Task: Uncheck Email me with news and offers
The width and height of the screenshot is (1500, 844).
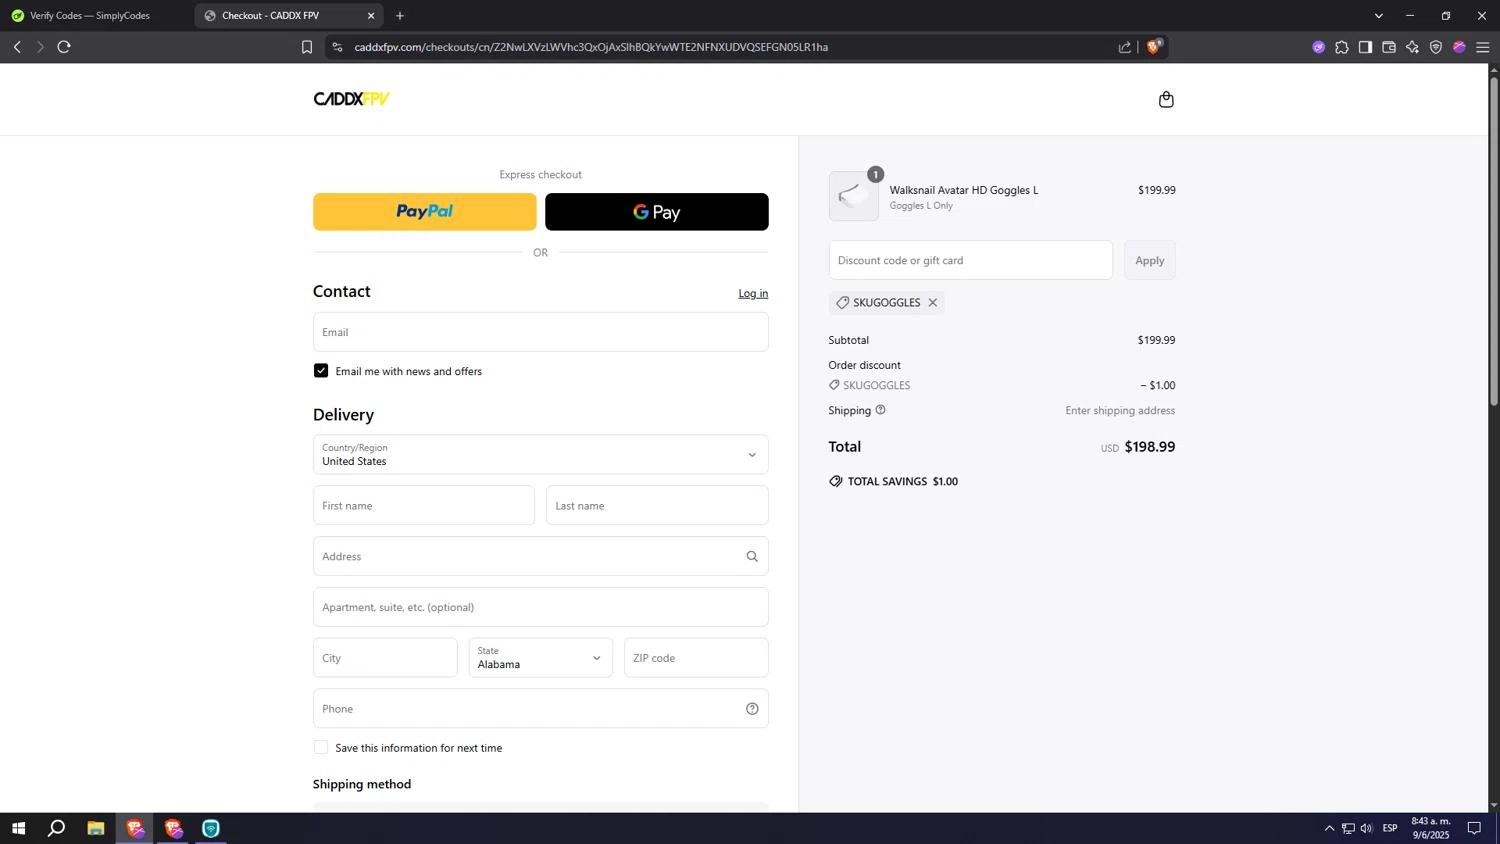Action: [321, 371]
